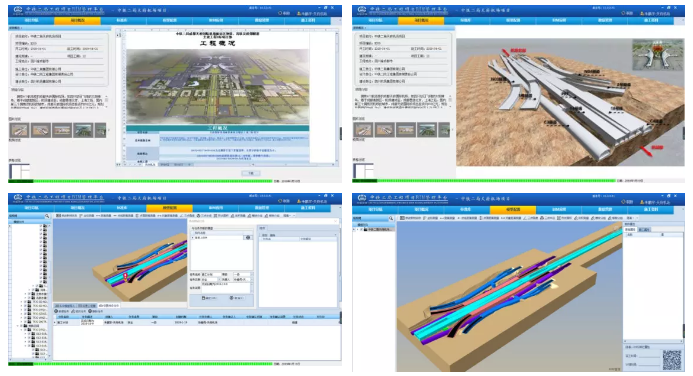The height and width of the screenshot is (376, 693).
Task: Open the upper-right dropdown in the dialog form
Action: 242,274
